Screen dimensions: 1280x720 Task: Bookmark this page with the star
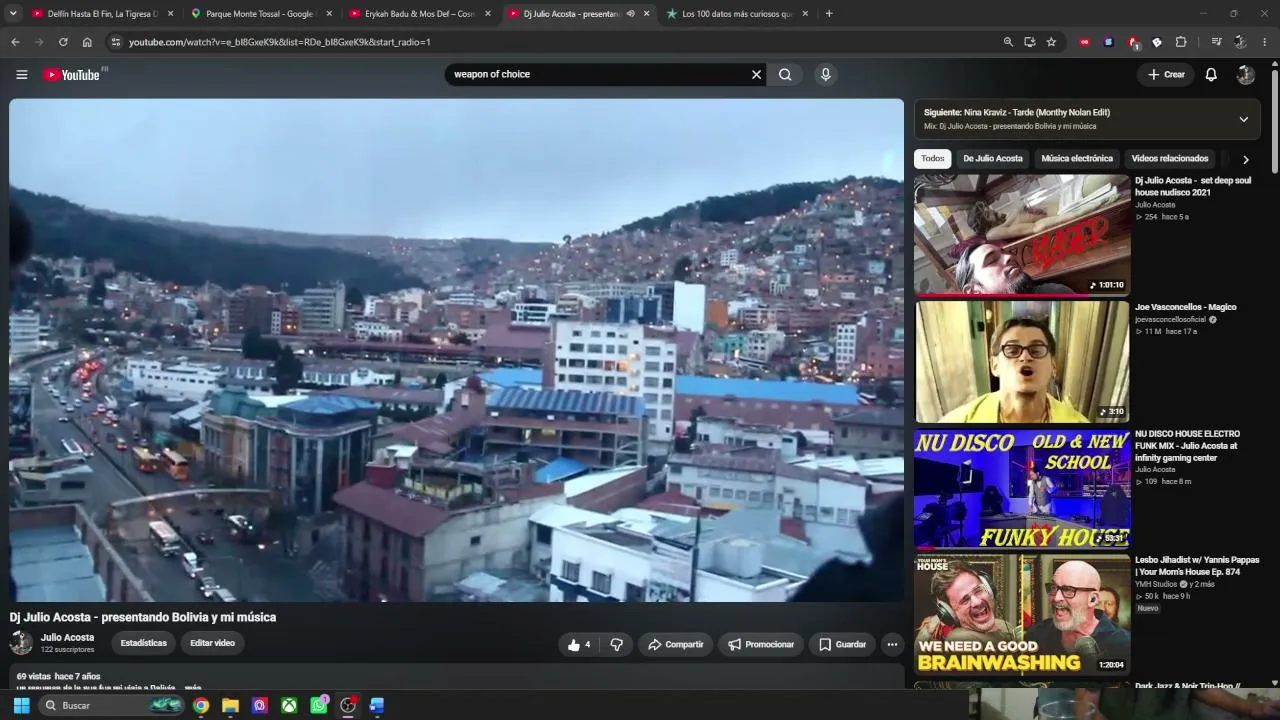point(1051,42)
